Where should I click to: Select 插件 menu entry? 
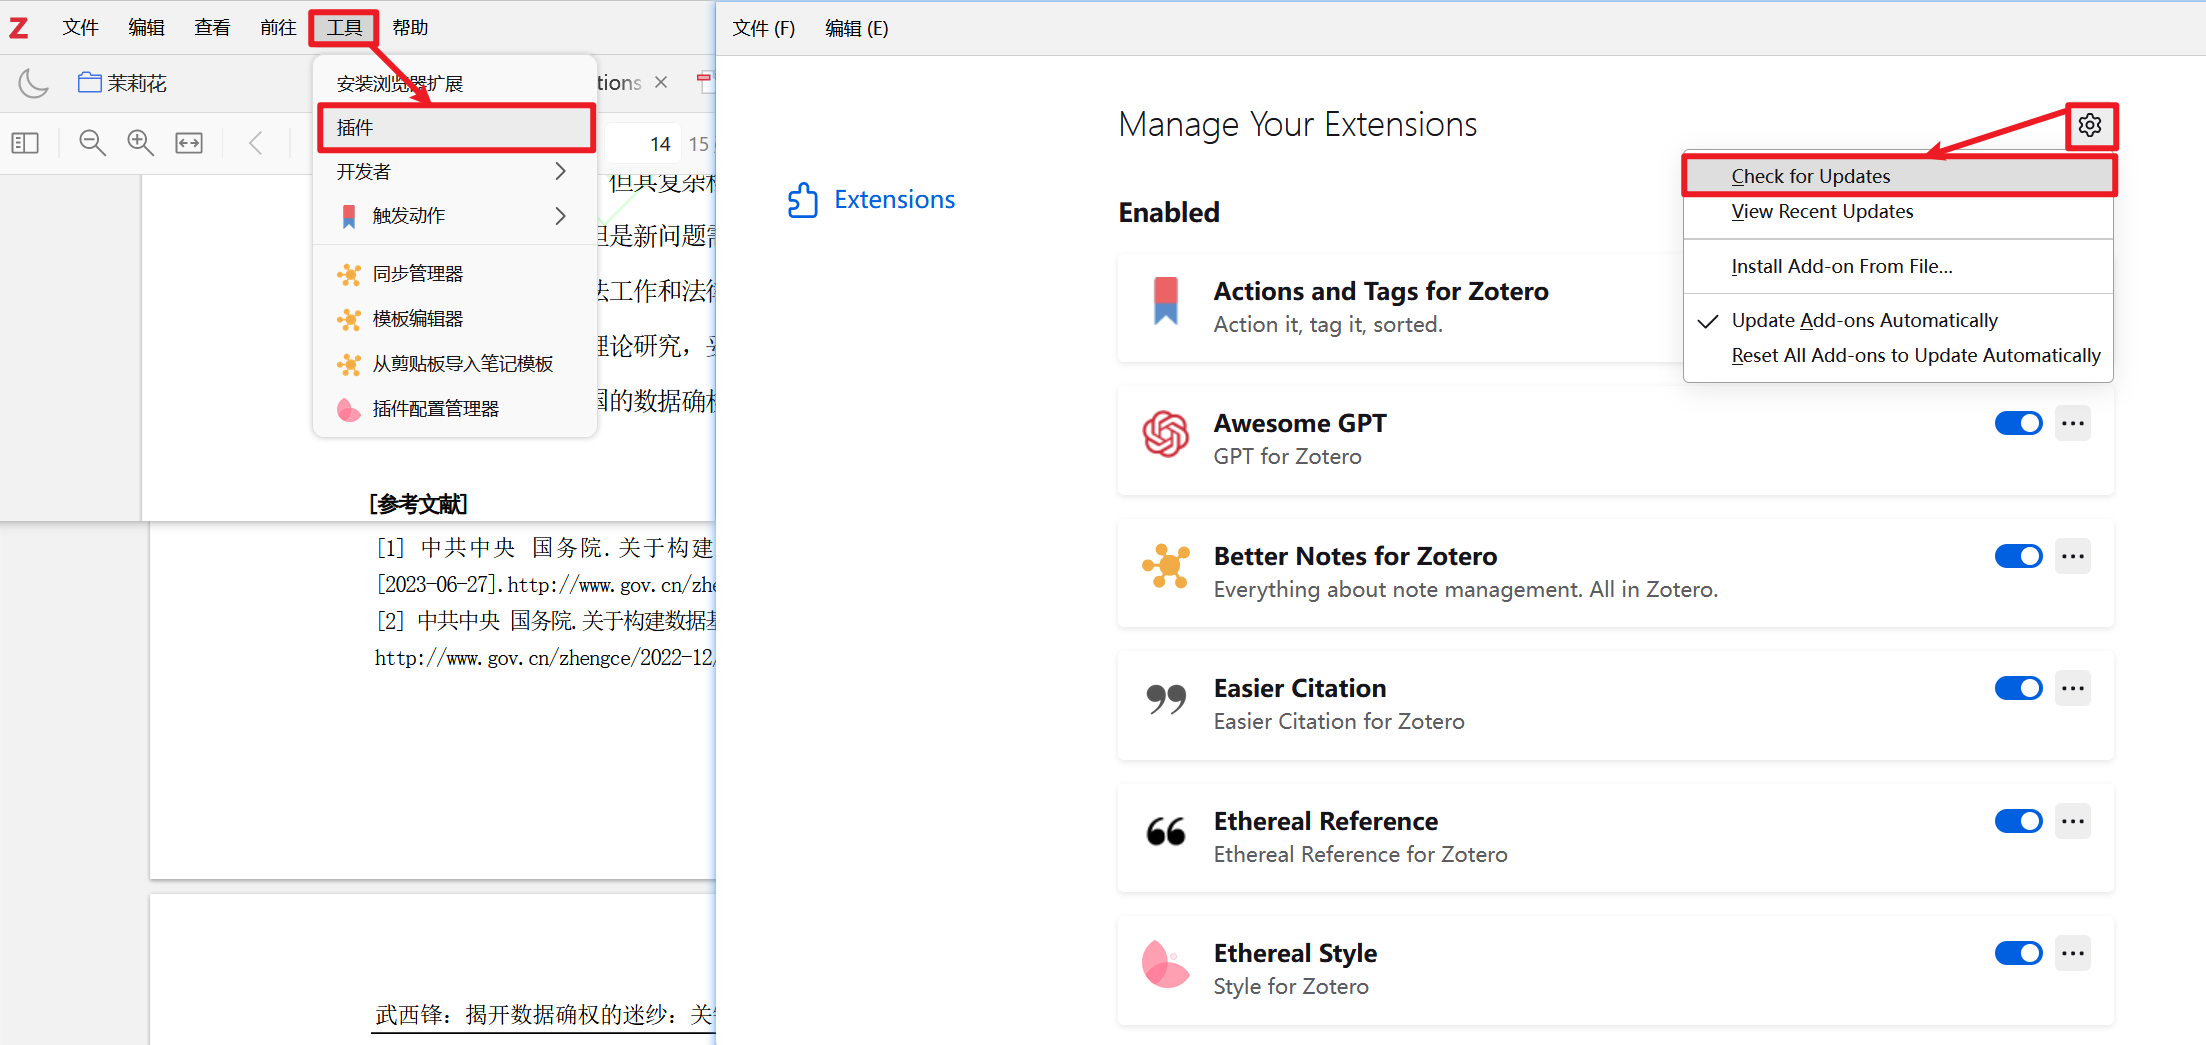tap(455, 128)
